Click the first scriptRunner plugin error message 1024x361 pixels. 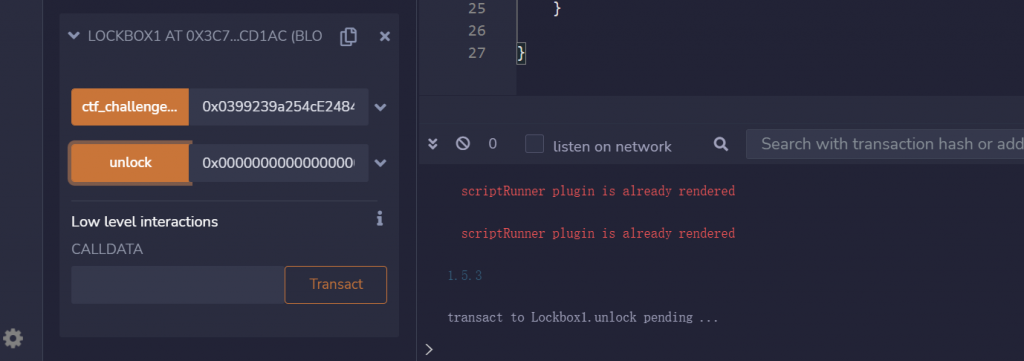tap(598, 191)
